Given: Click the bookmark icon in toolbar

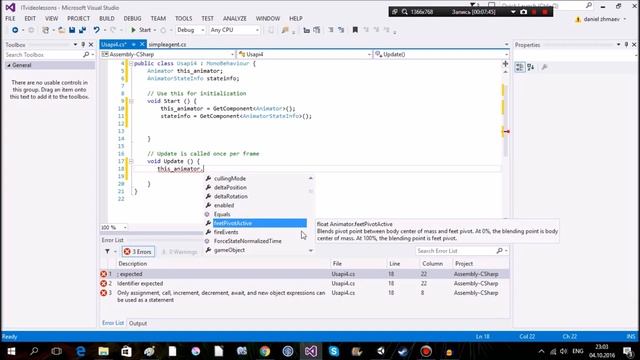Looking at the screenshot, I should coord(355,30).
